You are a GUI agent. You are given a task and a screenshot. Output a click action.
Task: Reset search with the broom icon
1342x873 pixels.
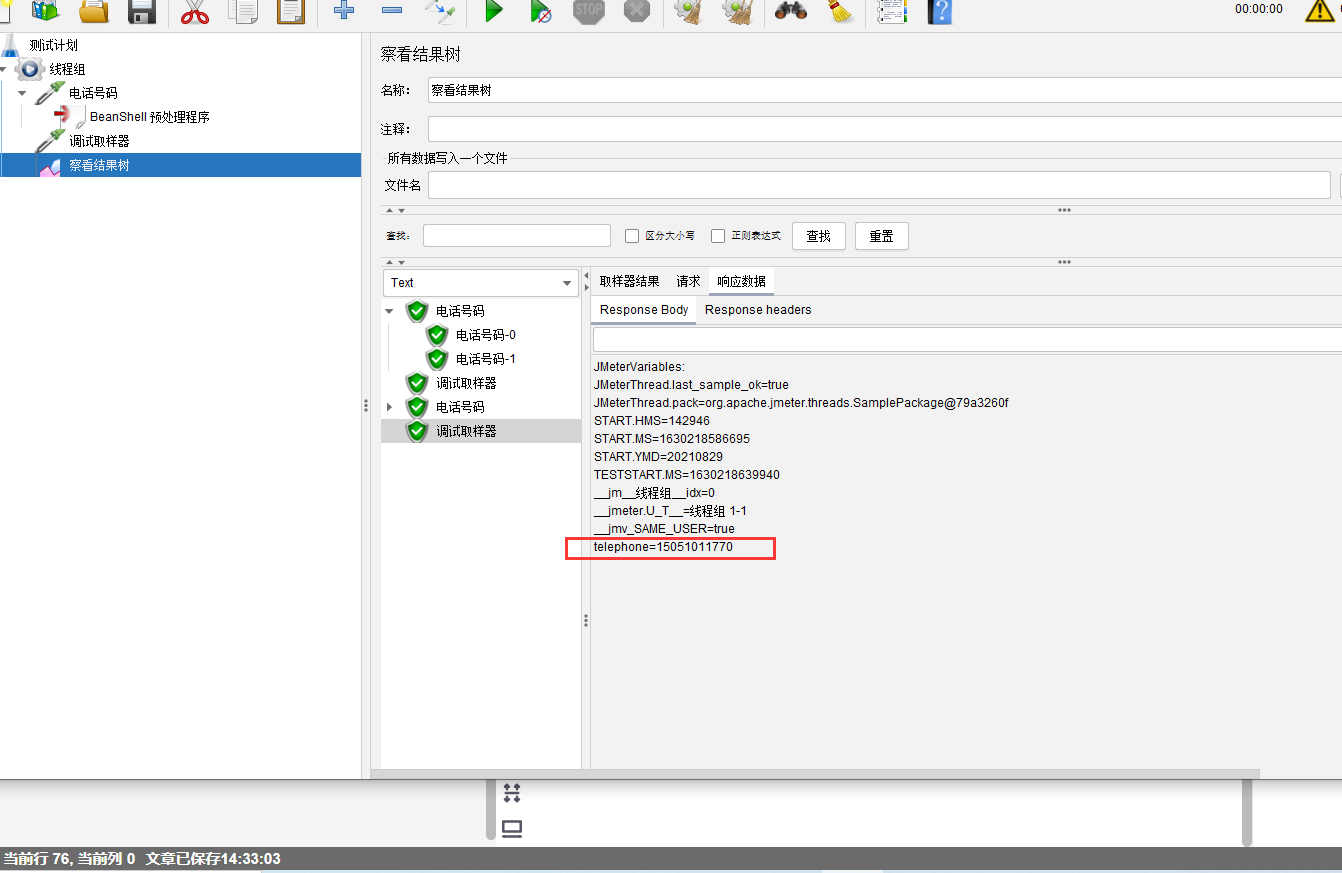840,11
